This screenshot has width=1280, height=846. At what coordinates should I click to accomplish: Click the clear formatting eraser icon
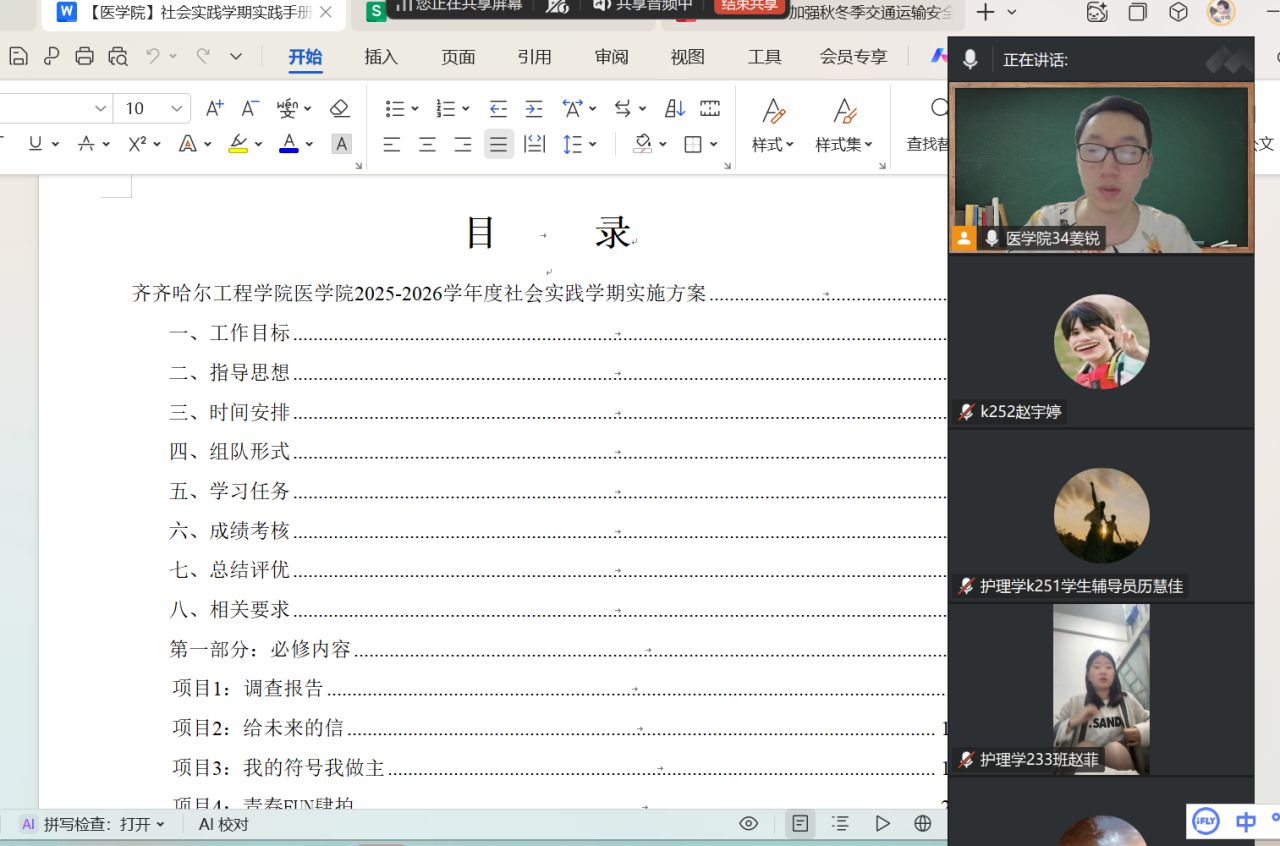[x=339, y=108]
